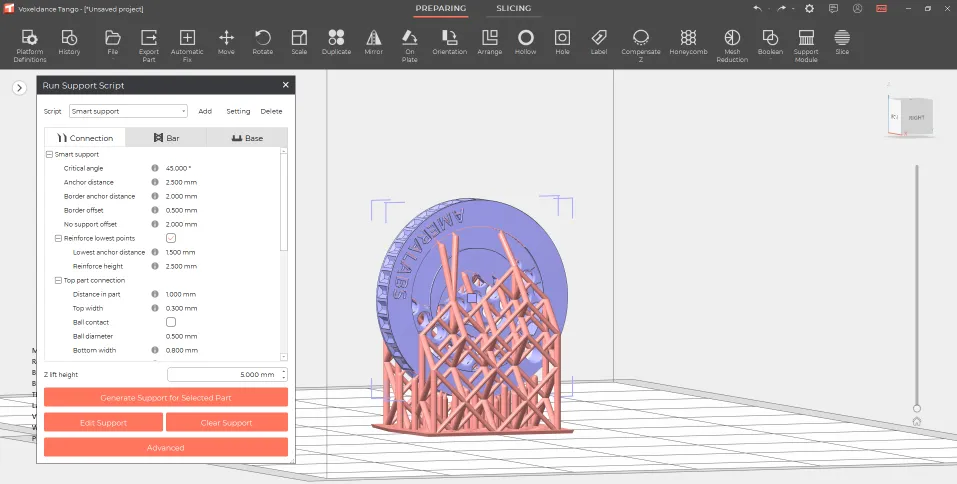Open the Hollow tool

click(525, 43)
